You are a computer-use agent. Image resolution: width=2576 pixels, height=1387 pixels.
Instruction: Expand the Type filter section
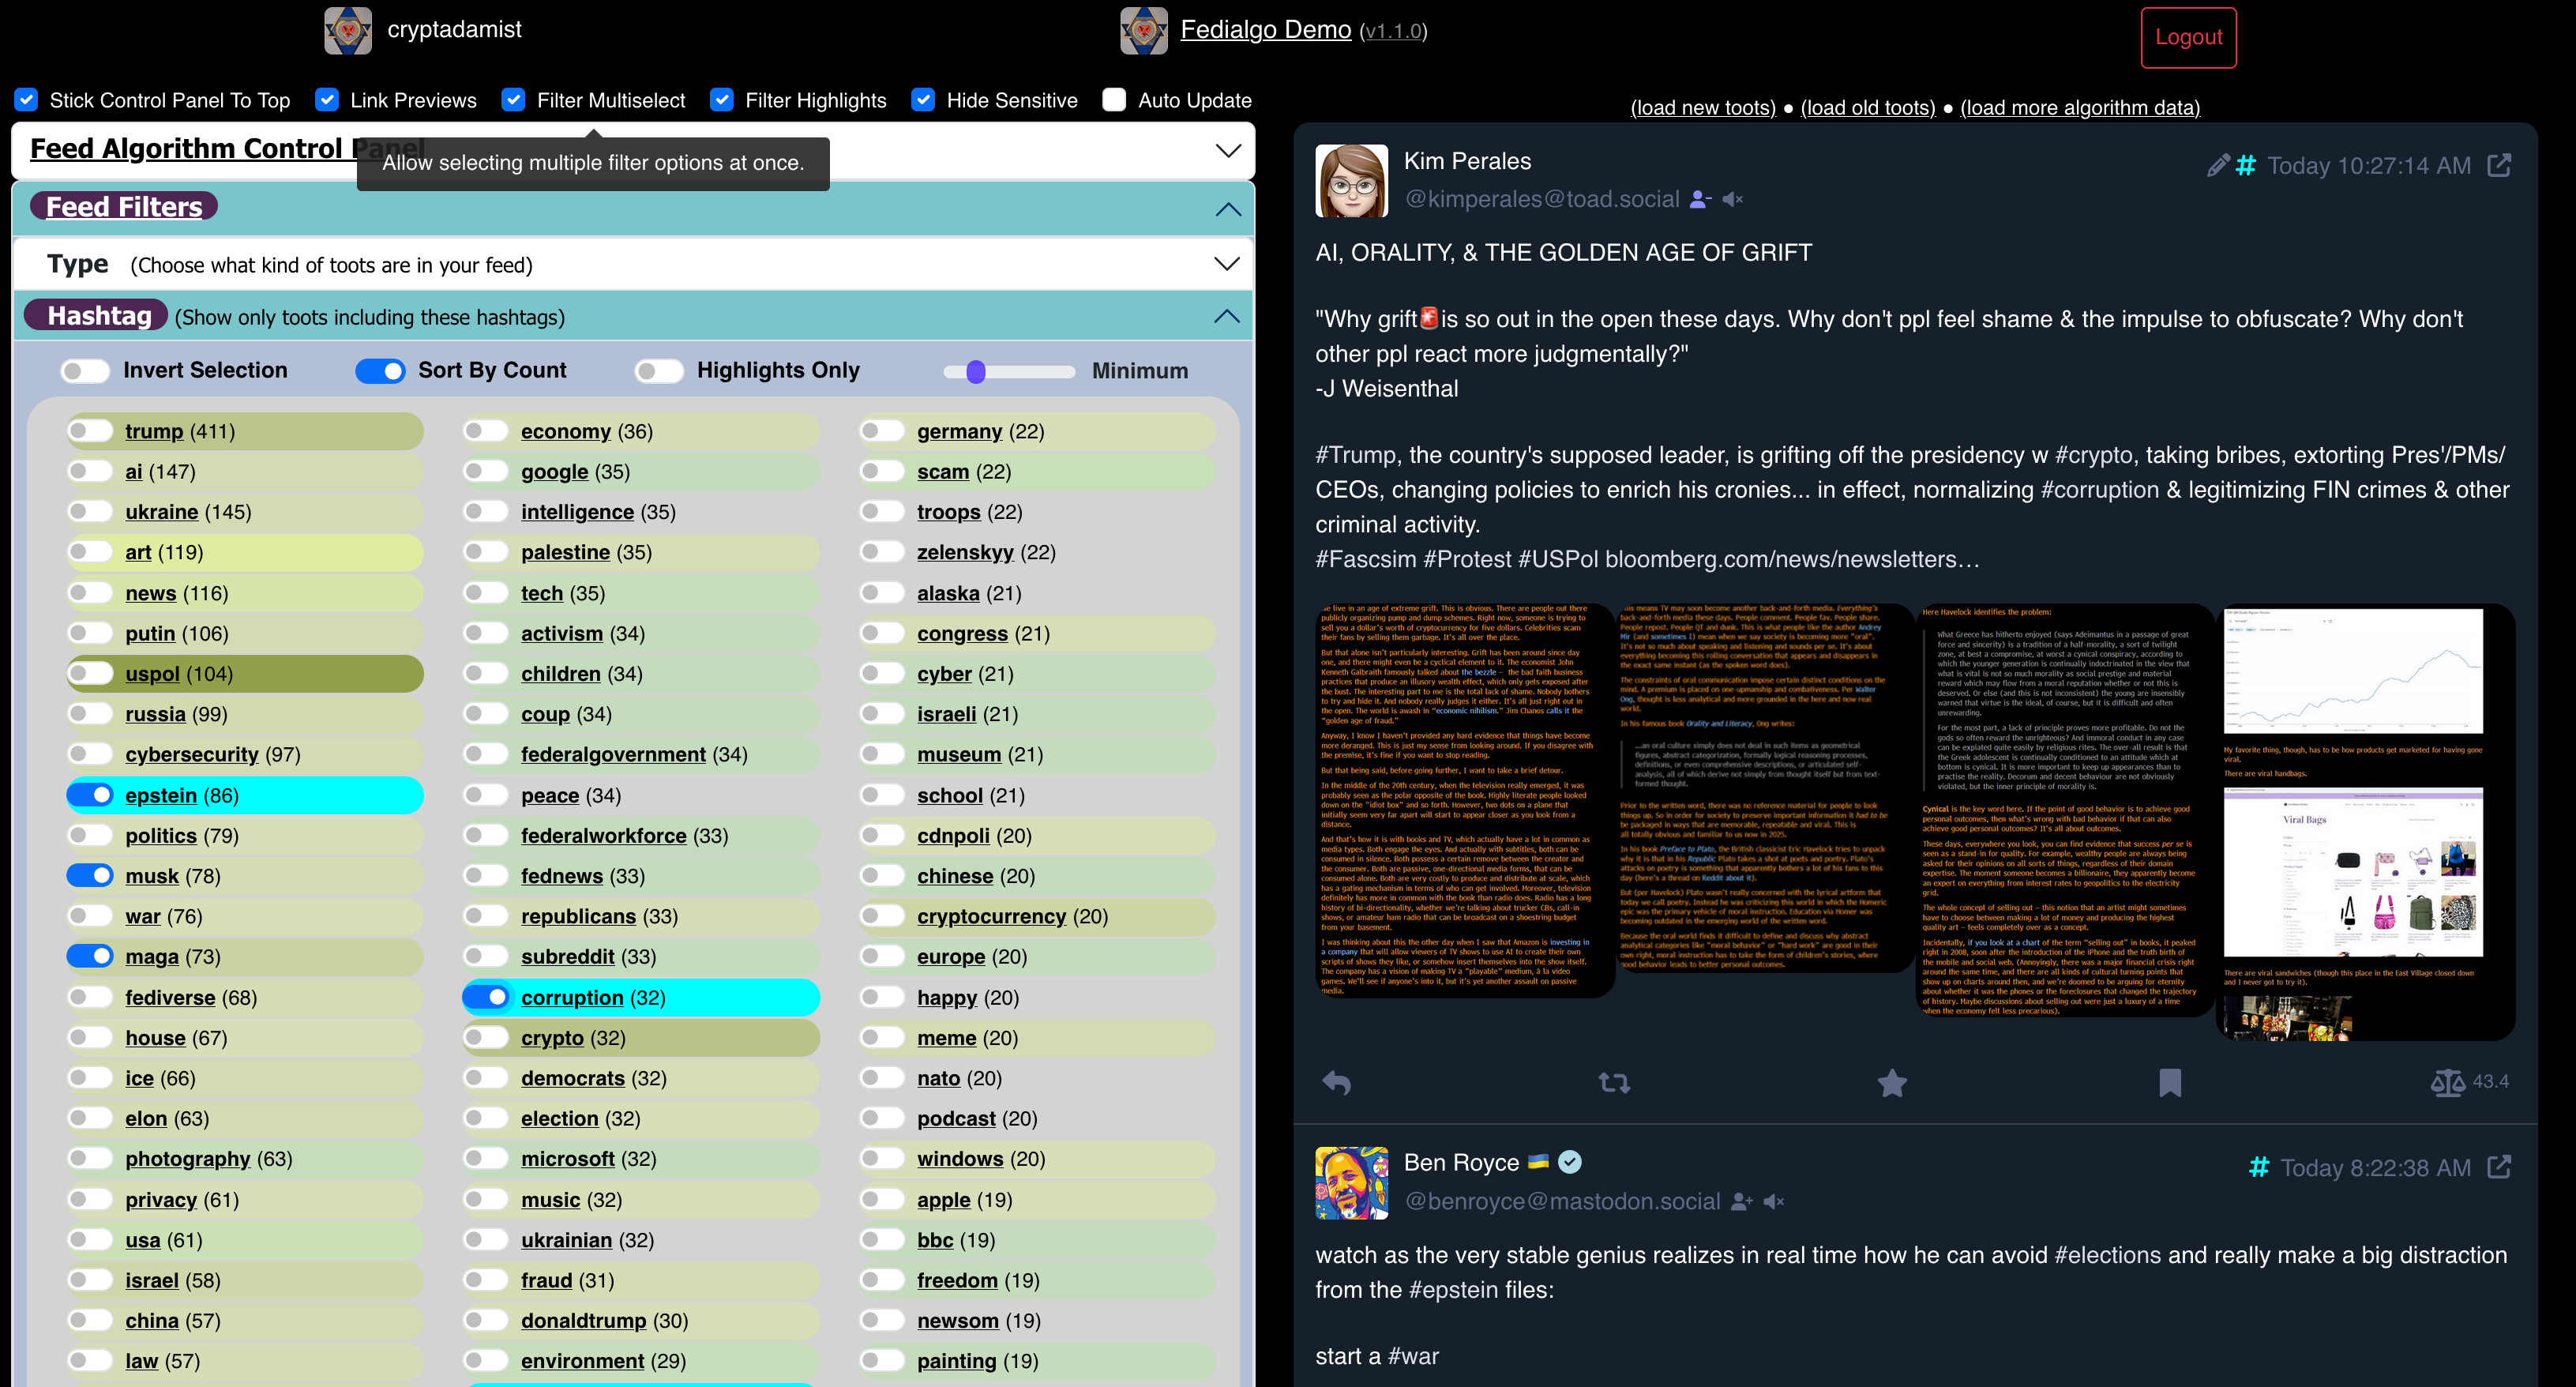point(1226,264)
